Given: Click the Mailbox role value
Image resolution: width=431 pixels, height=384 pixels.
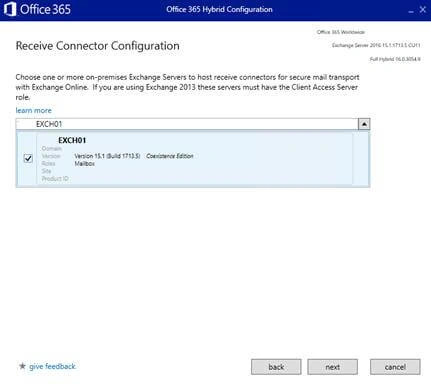Looking at the screenshot, I should point(85,164).
